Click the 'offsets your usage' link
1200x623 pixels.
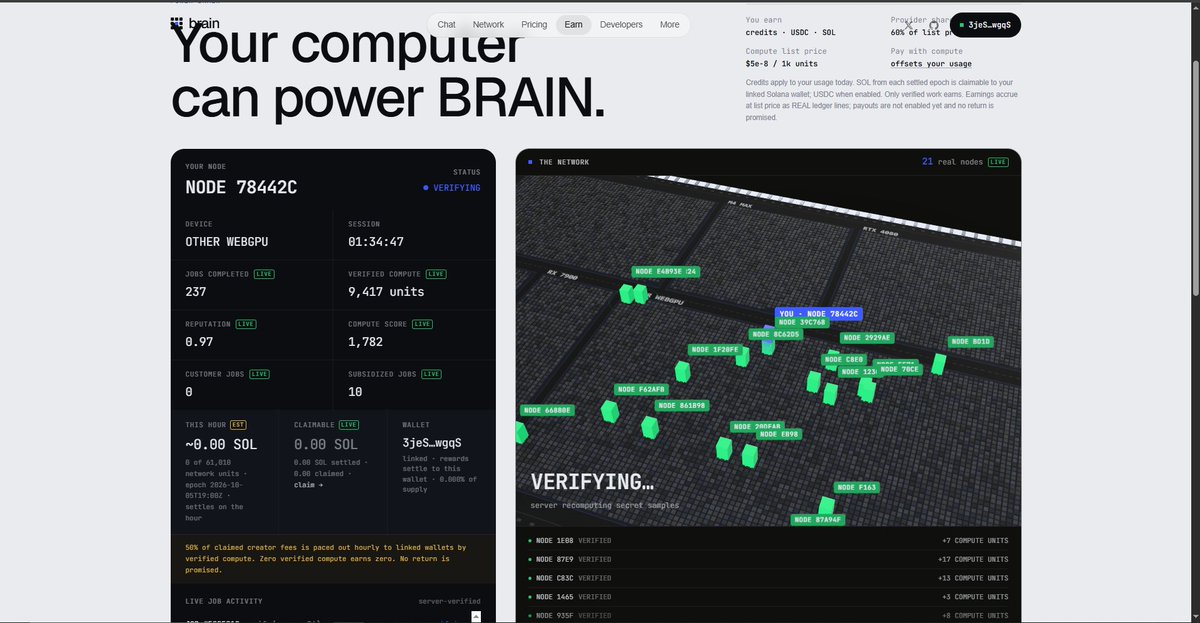931,64
